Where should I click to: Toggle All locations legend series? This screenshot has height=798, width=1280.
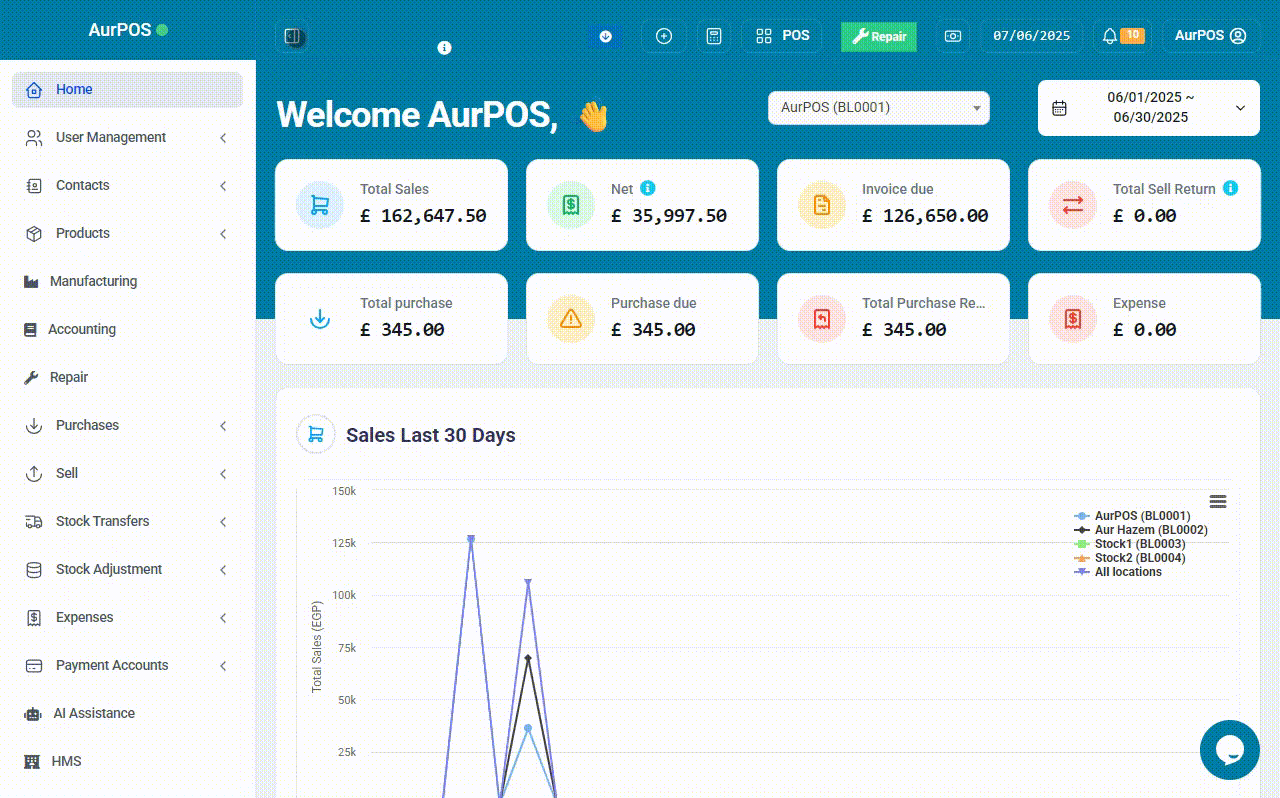1118,572
